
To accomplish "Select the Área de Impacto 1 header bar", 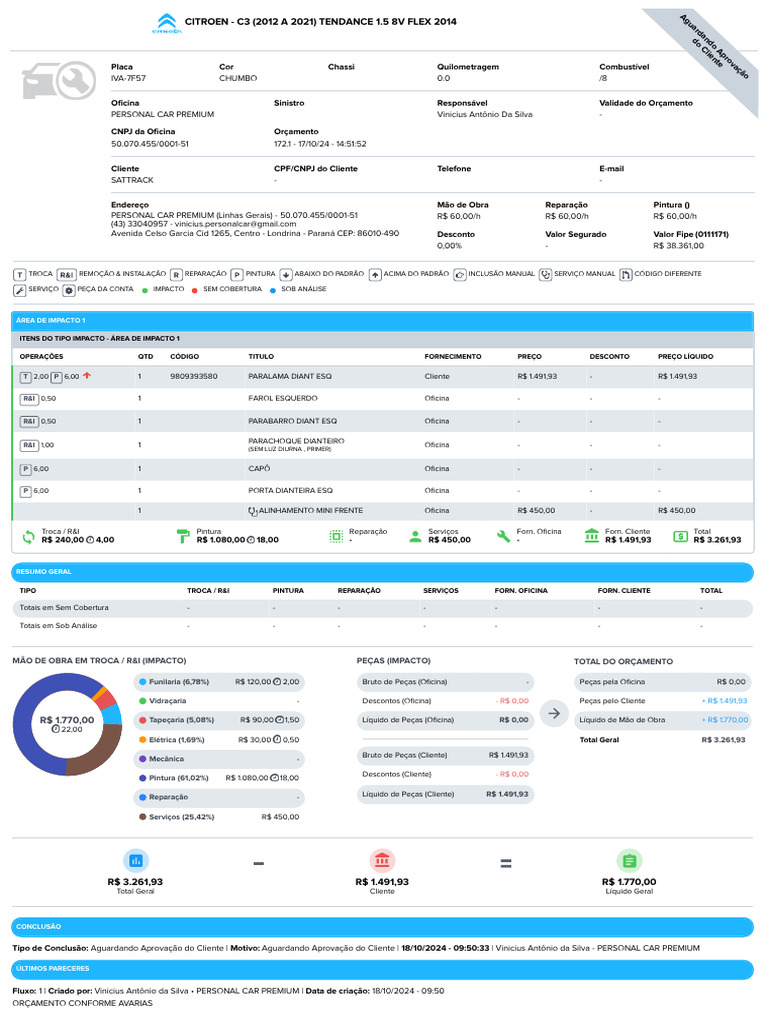I will pos(383,320).
